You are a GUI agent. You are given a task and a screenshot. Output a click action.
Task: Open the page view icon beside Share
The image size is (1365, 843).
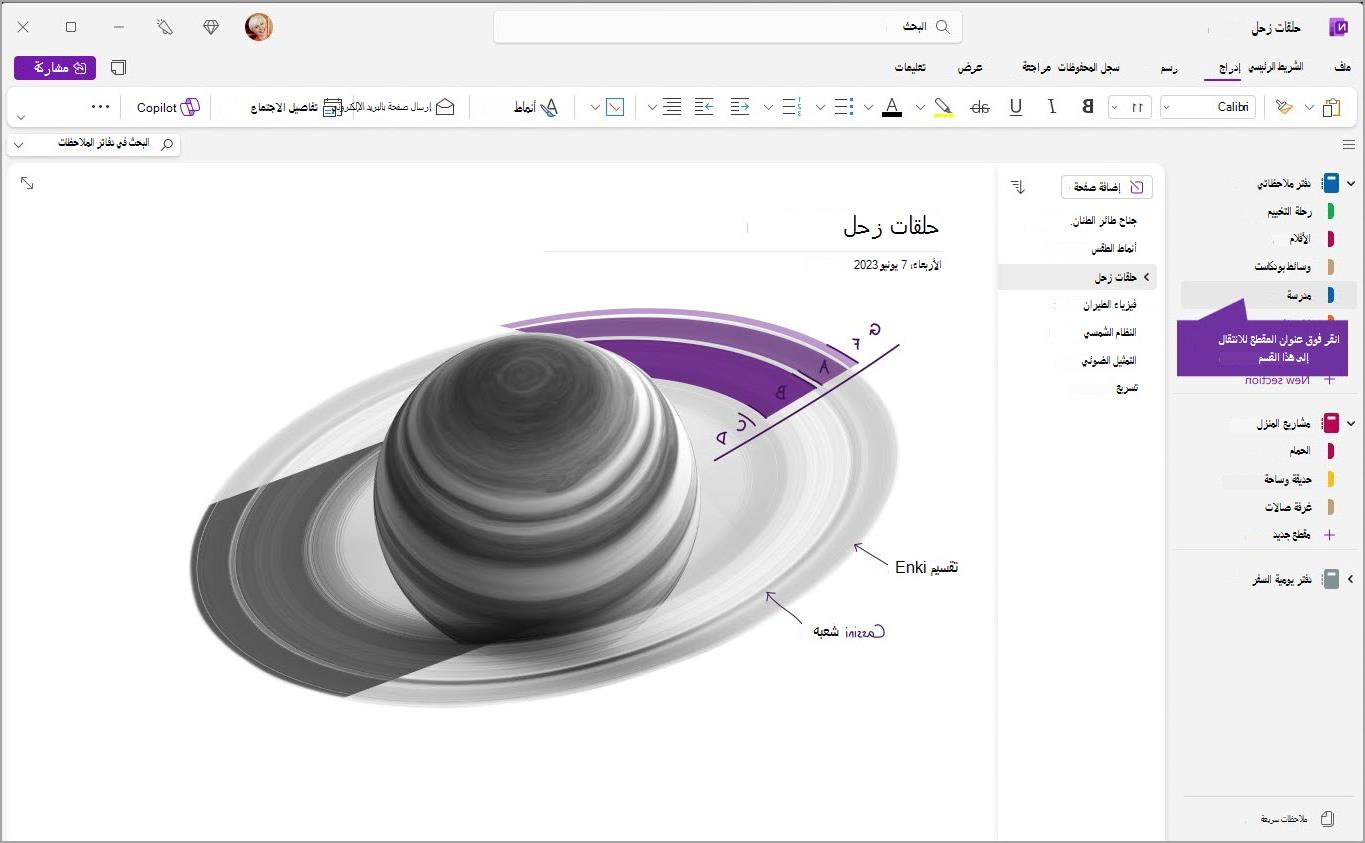118,68
